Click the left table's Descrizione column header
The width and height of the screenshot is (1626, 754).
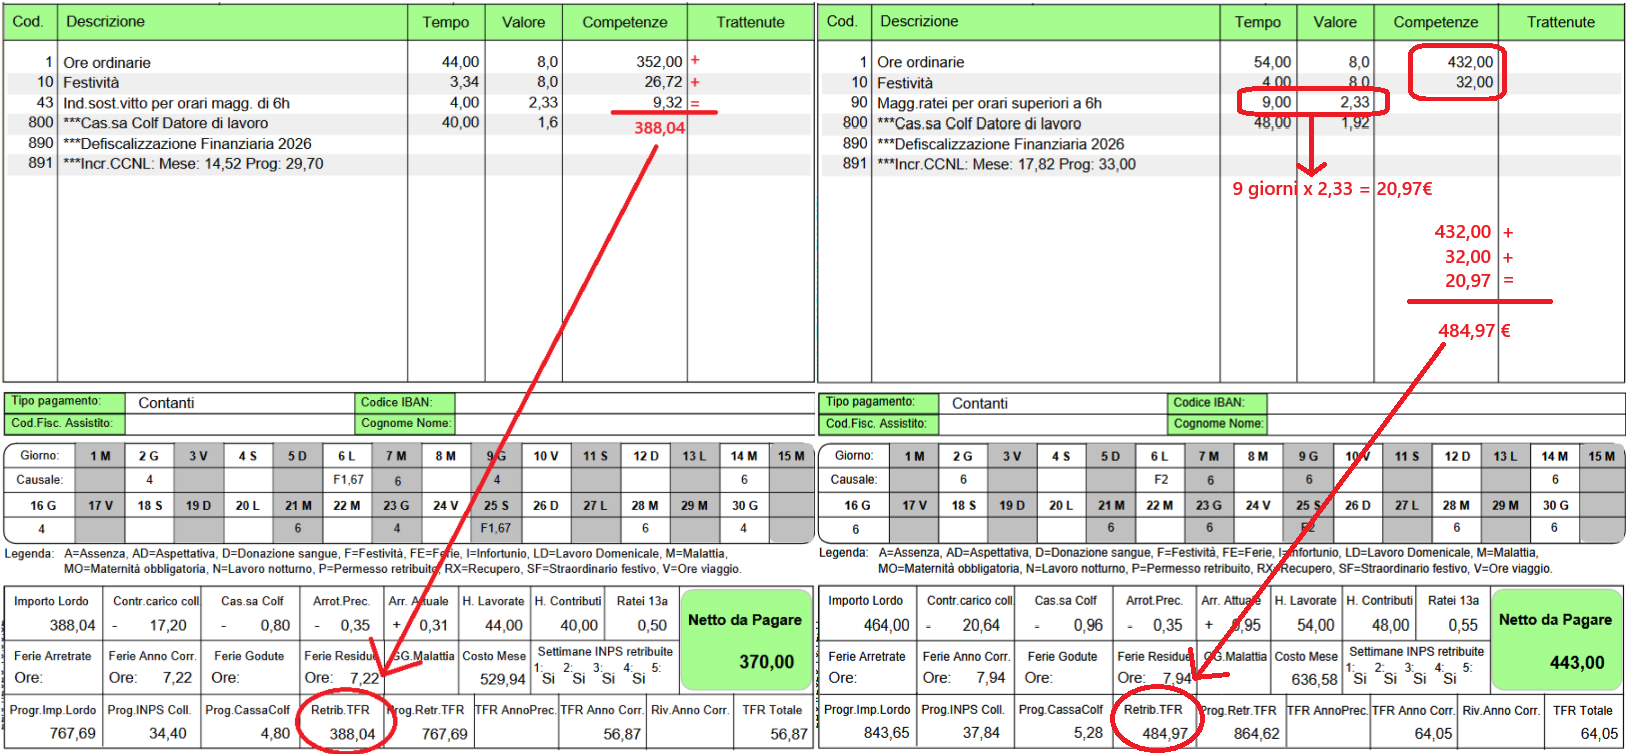[105, 22]
